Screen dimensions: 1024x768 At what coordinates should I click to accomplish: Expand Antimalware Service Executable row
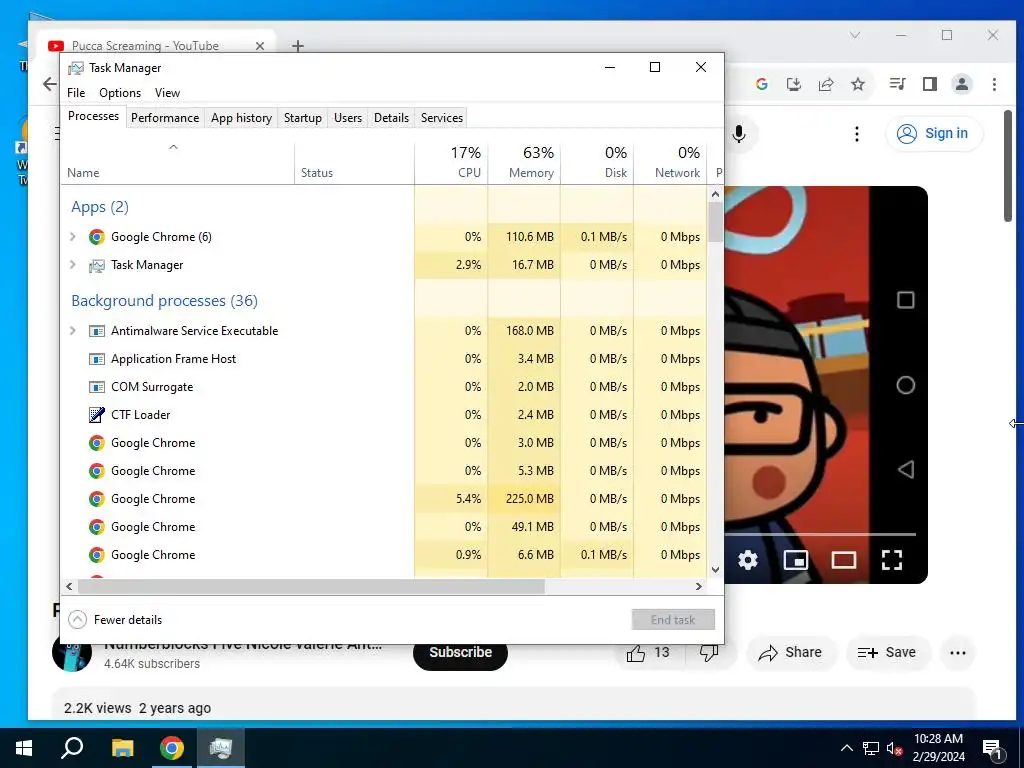tap(72, 331)
